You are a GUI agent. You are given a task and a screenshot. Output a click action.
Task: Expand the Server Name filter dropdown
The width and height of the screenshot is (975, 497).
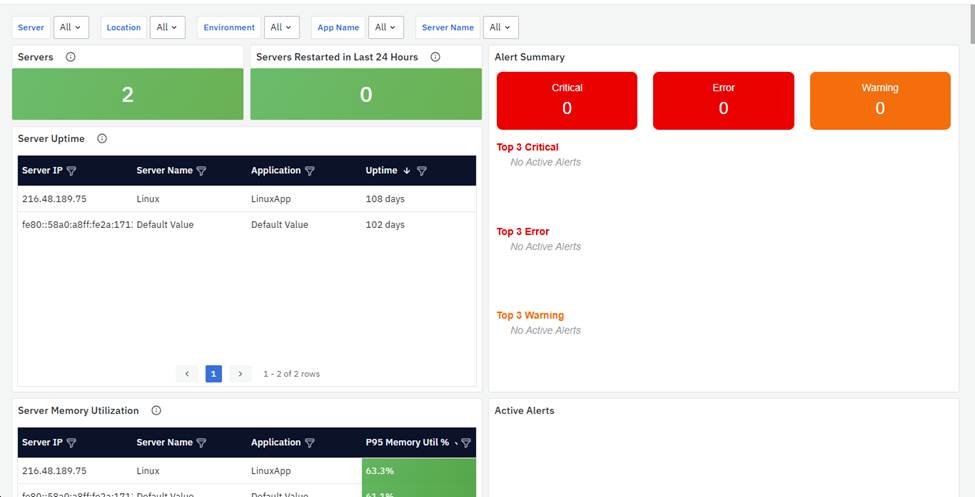tap(500, 27)
